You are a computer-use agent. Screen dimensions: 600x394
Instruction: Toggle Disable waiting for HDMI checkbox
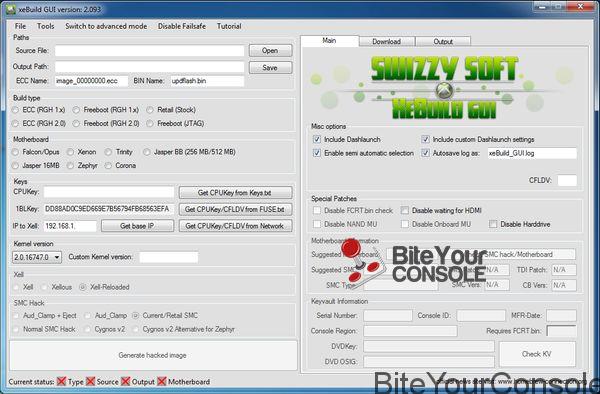pos(404,210)
